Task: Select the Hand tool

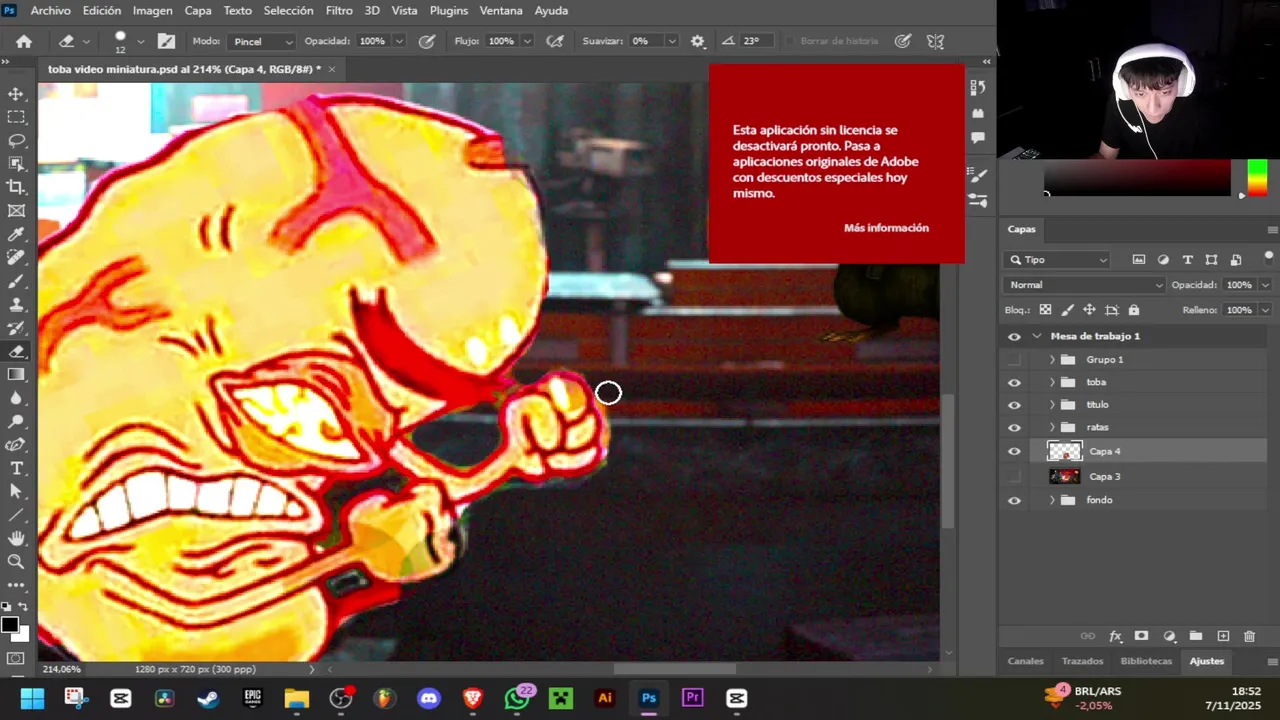Action: pyautogui.click(x=16, y=538)
